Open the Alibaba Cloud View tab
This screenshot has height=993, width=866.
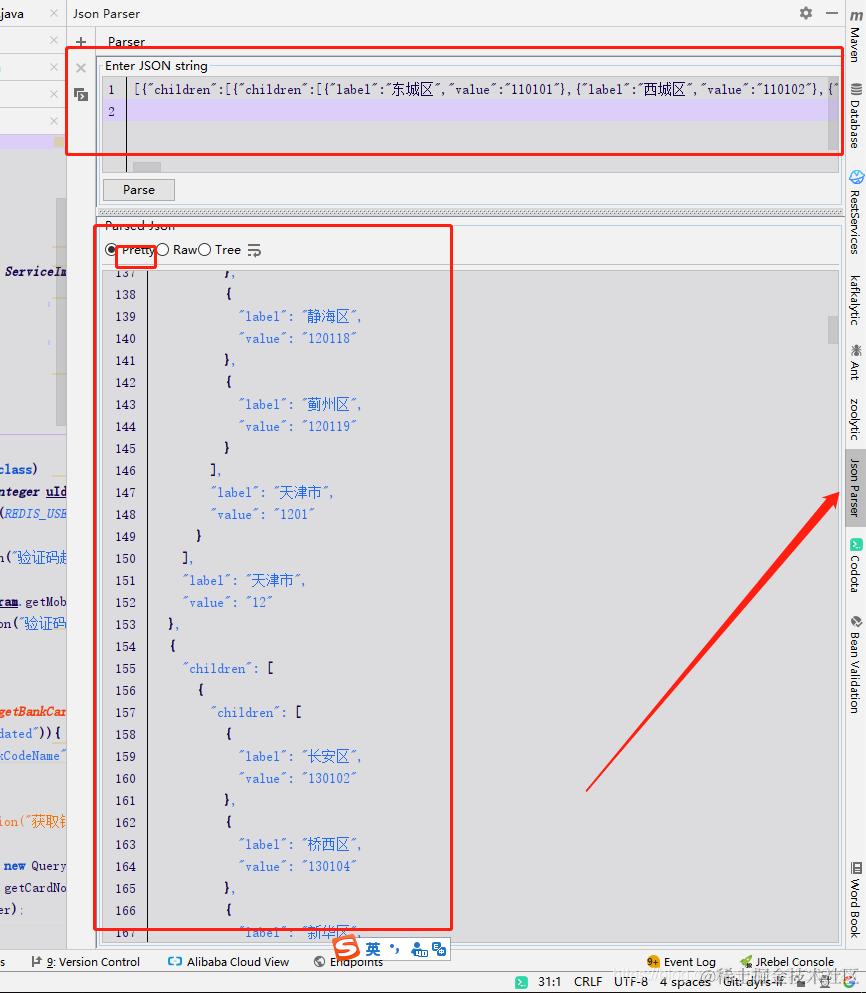tap(229, 962)
